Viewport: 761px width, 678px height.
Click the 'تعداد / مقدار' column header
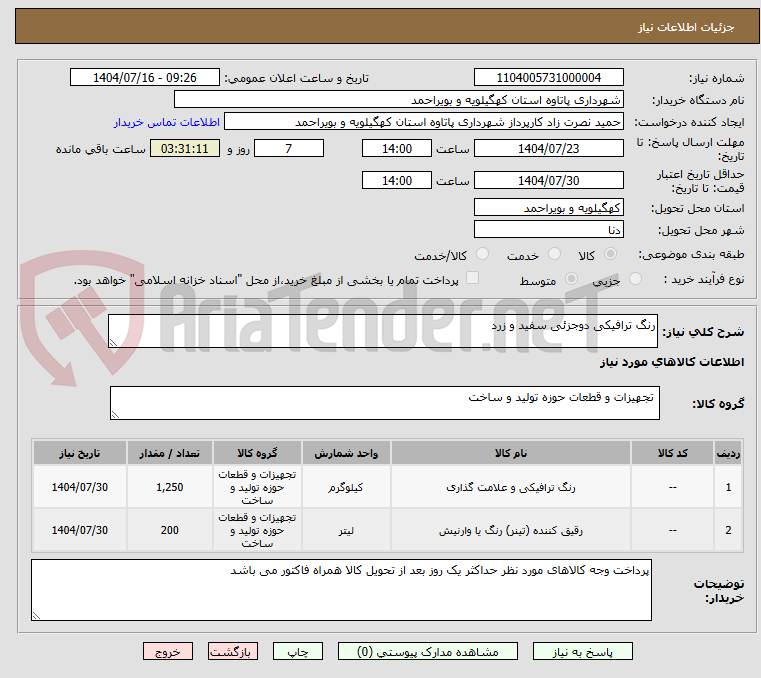(x=169, y=453)
